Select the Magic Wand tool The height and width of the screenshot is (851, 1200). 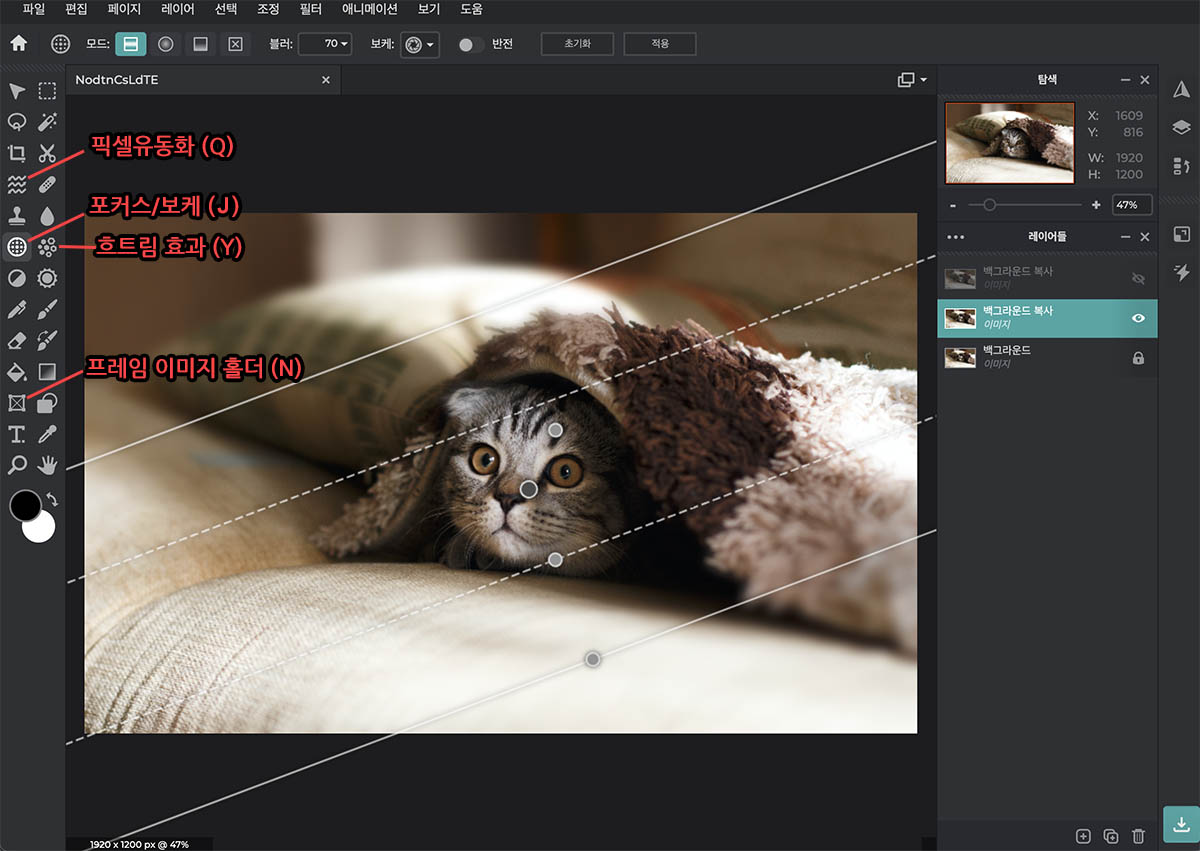tap(47, 122)
